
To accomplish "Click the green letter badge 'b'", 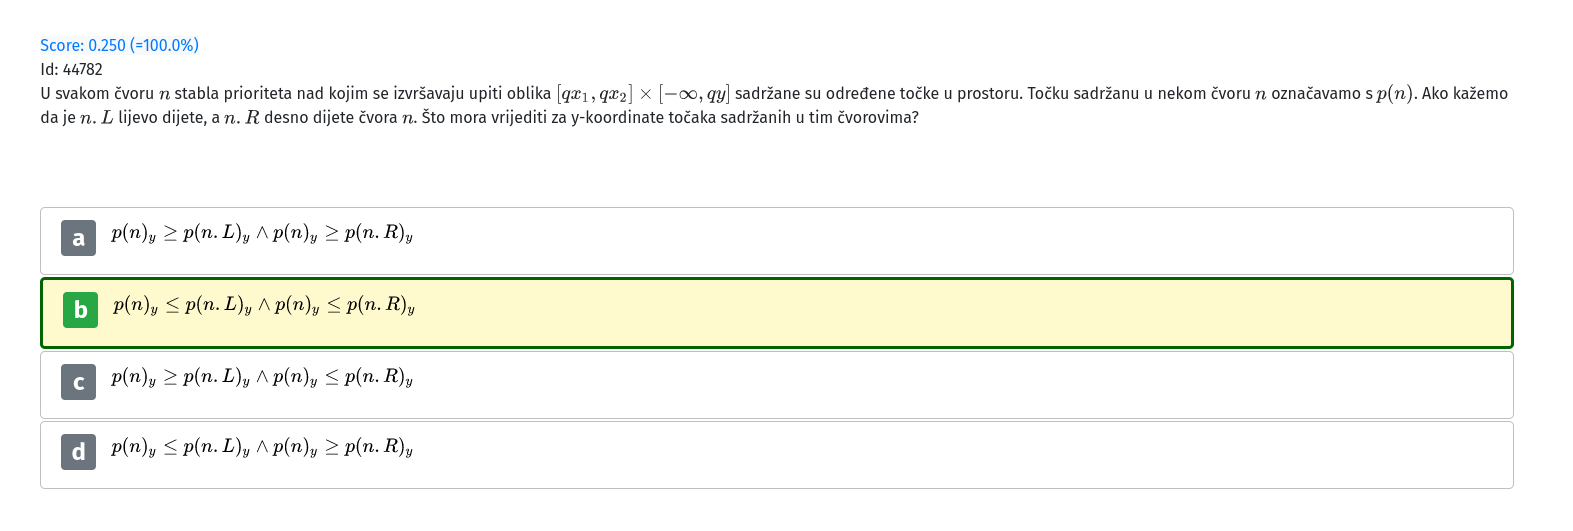I will pos(80,310).
